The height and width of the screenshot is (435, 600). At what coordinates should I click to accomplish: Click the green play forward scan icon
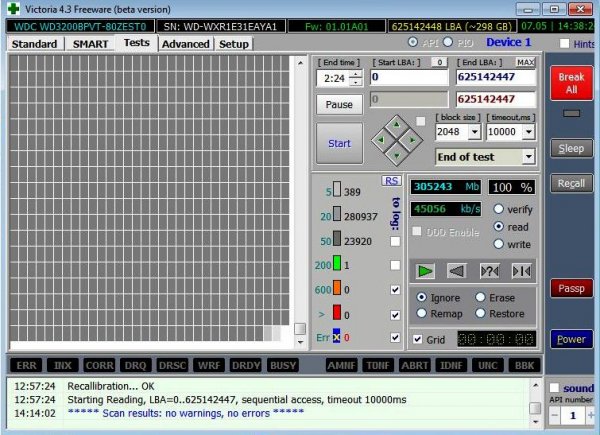coord(427,270)
